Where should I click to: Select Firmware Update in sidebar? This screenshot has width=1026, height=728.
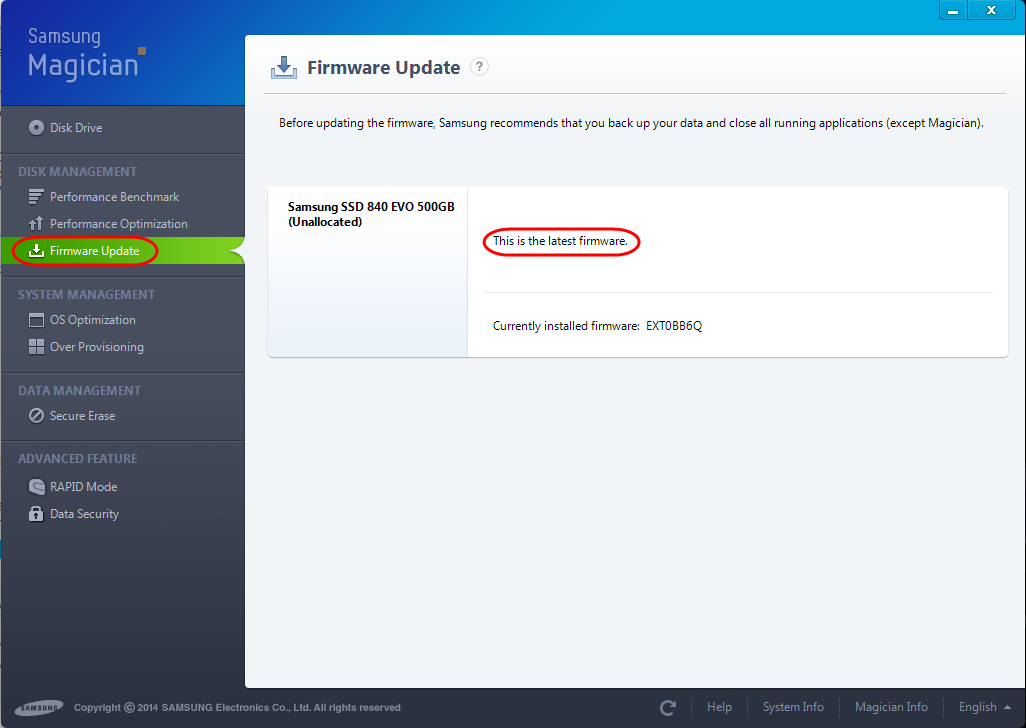tap(94, 251)
